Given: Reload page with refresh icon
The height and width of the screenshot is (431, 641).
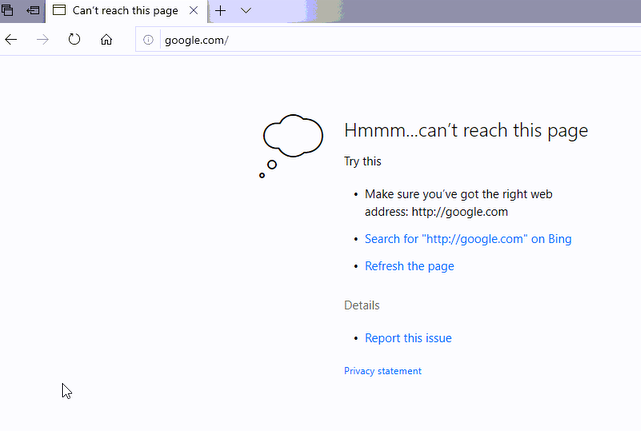Looking at the screenshot, I should point(74,39).
